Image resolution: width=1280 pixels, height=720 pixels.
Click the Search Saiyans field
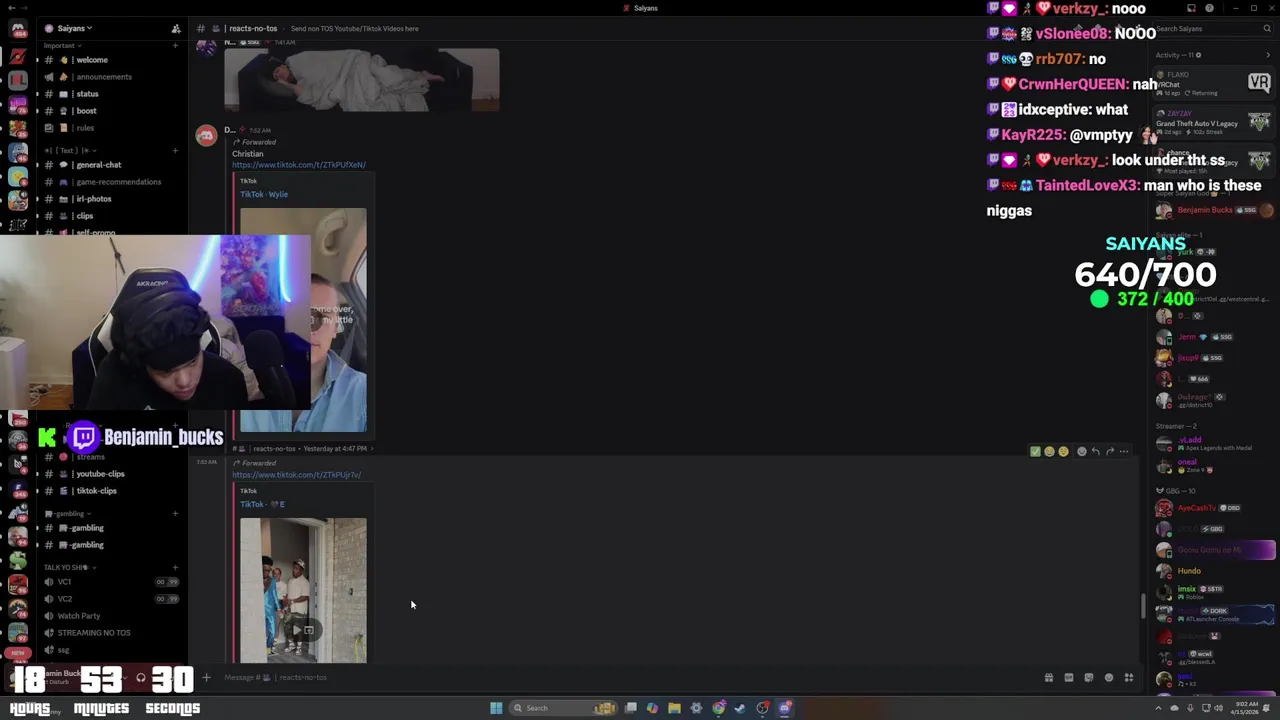coord(1211,29)
